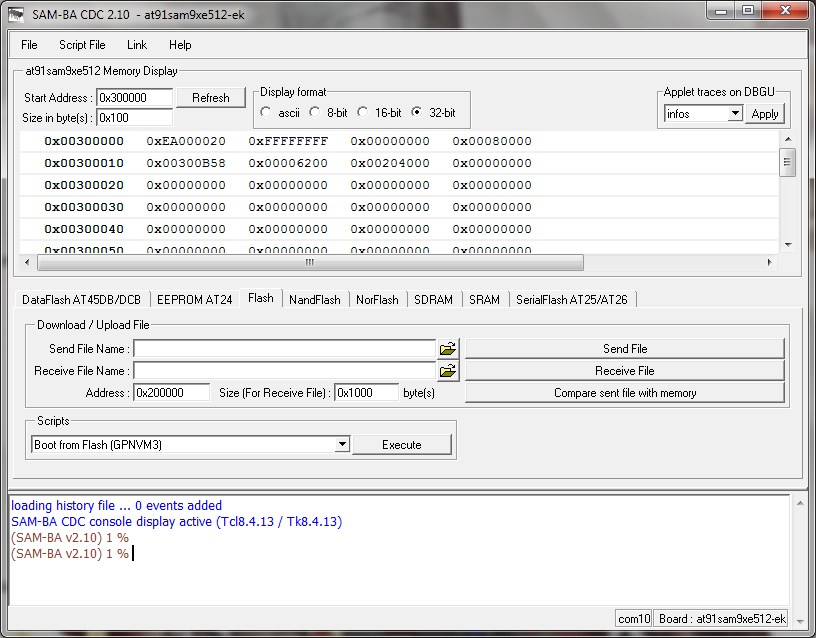Expand the Boot from Flash scripts dropdown

point(342,444)
